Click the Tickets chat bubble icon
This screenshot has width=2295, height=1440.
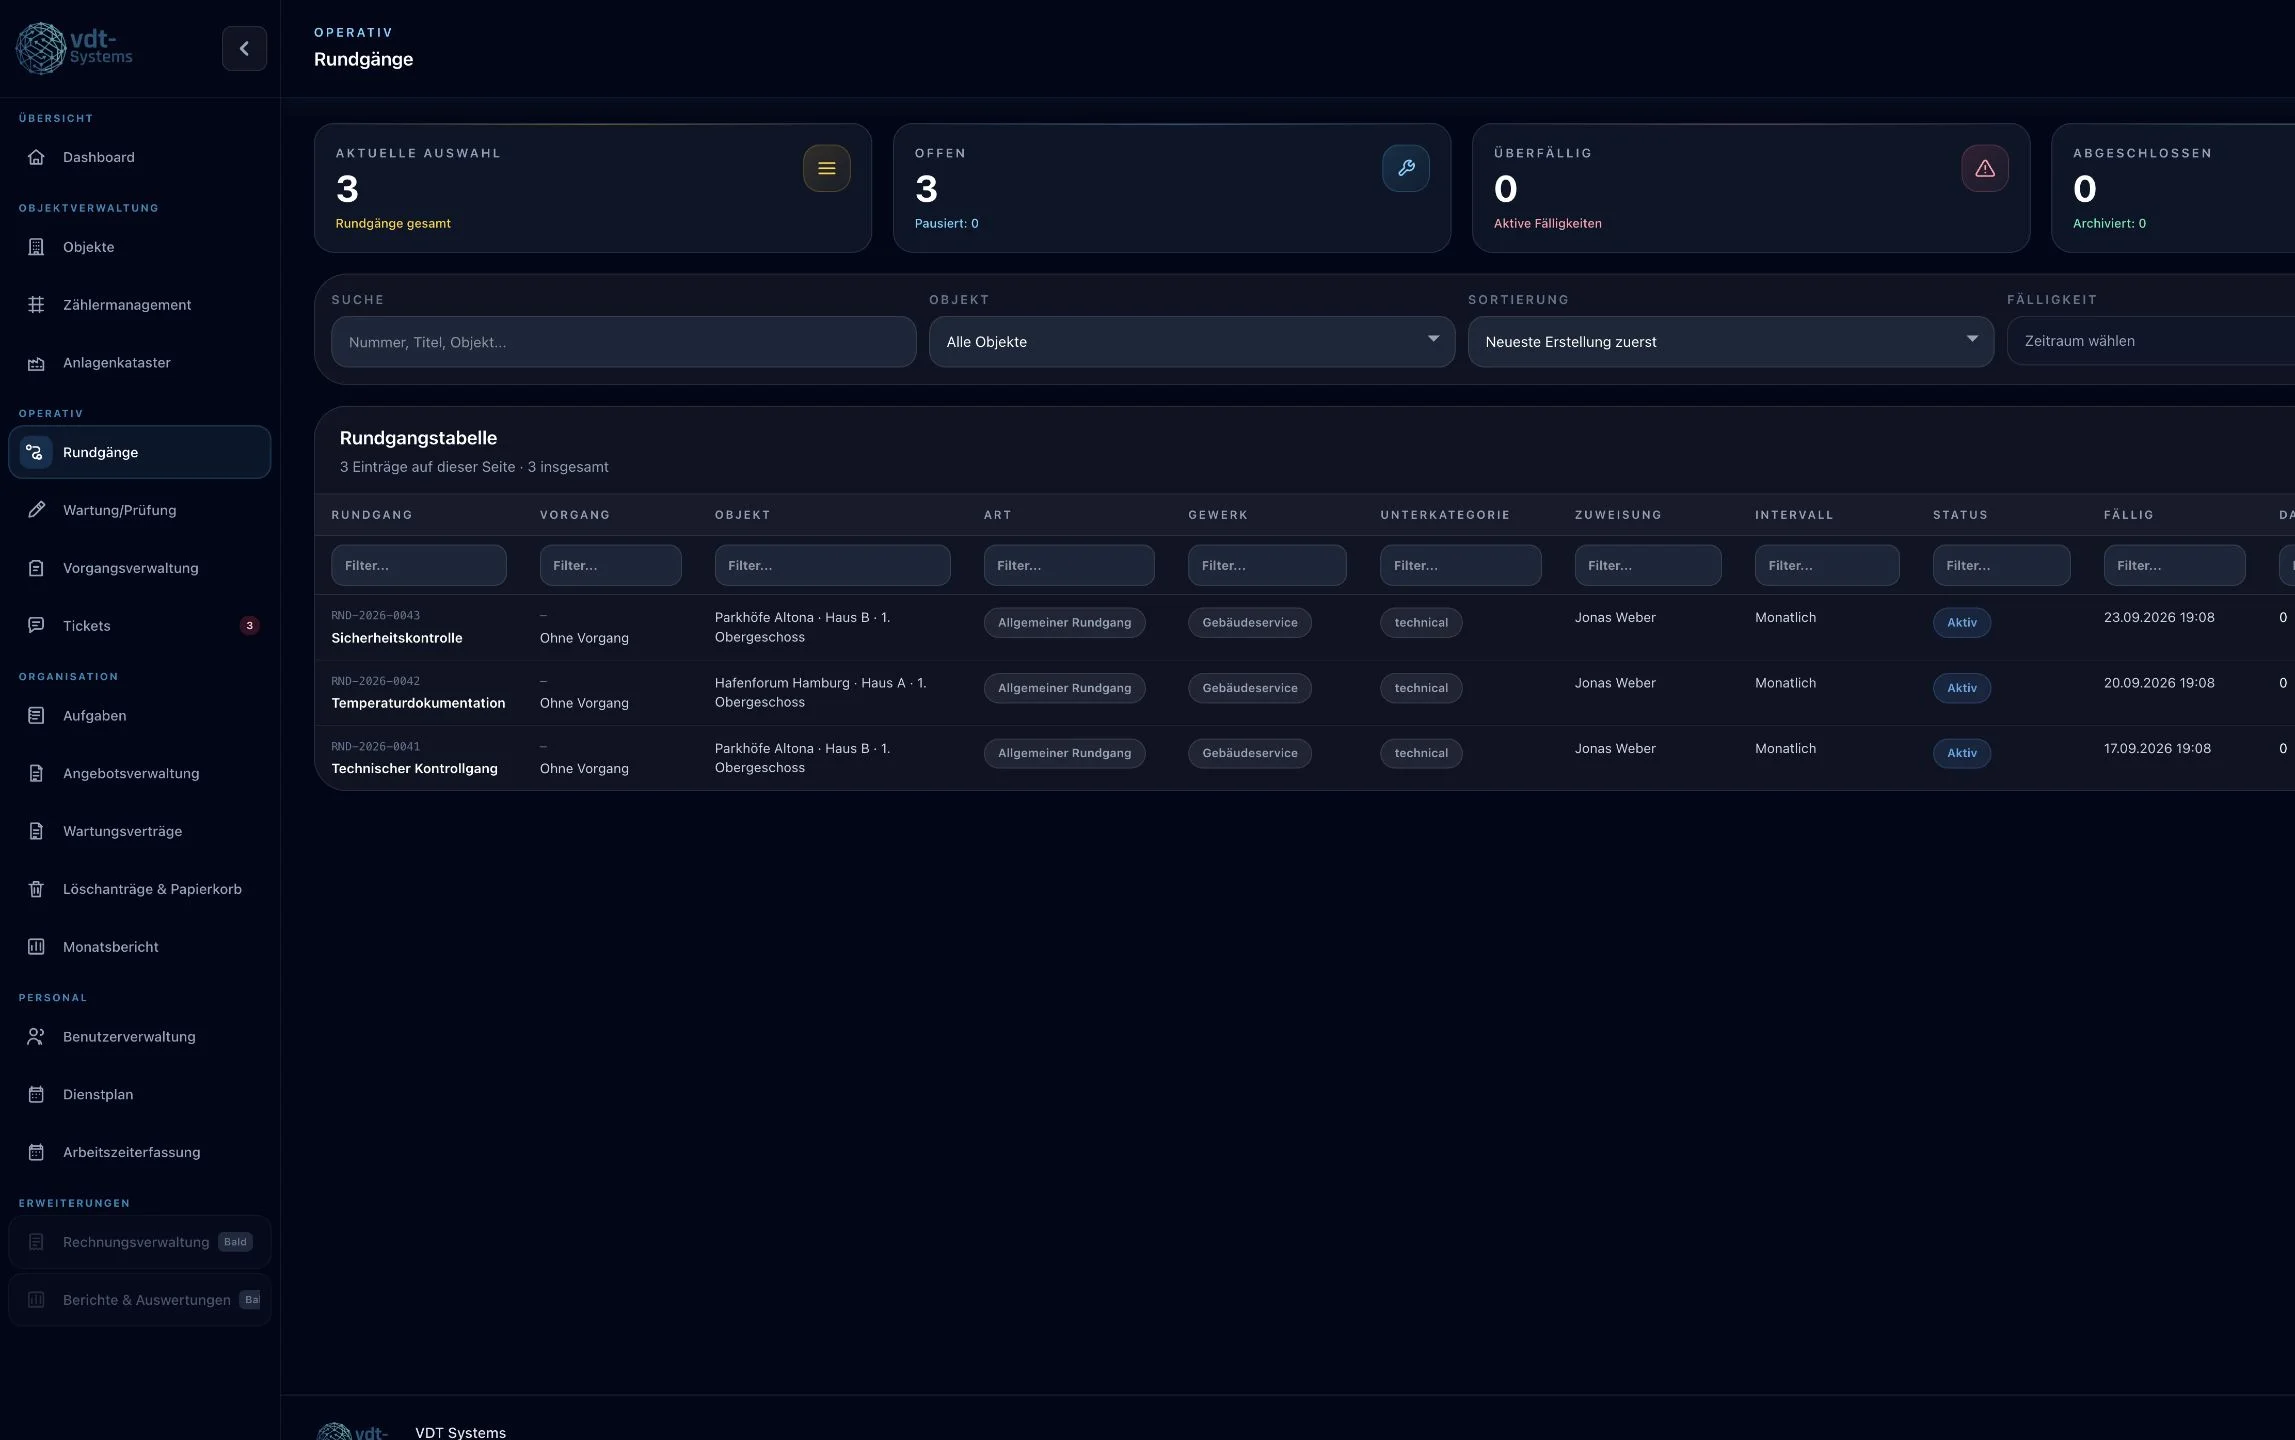[x=36, y=626]
